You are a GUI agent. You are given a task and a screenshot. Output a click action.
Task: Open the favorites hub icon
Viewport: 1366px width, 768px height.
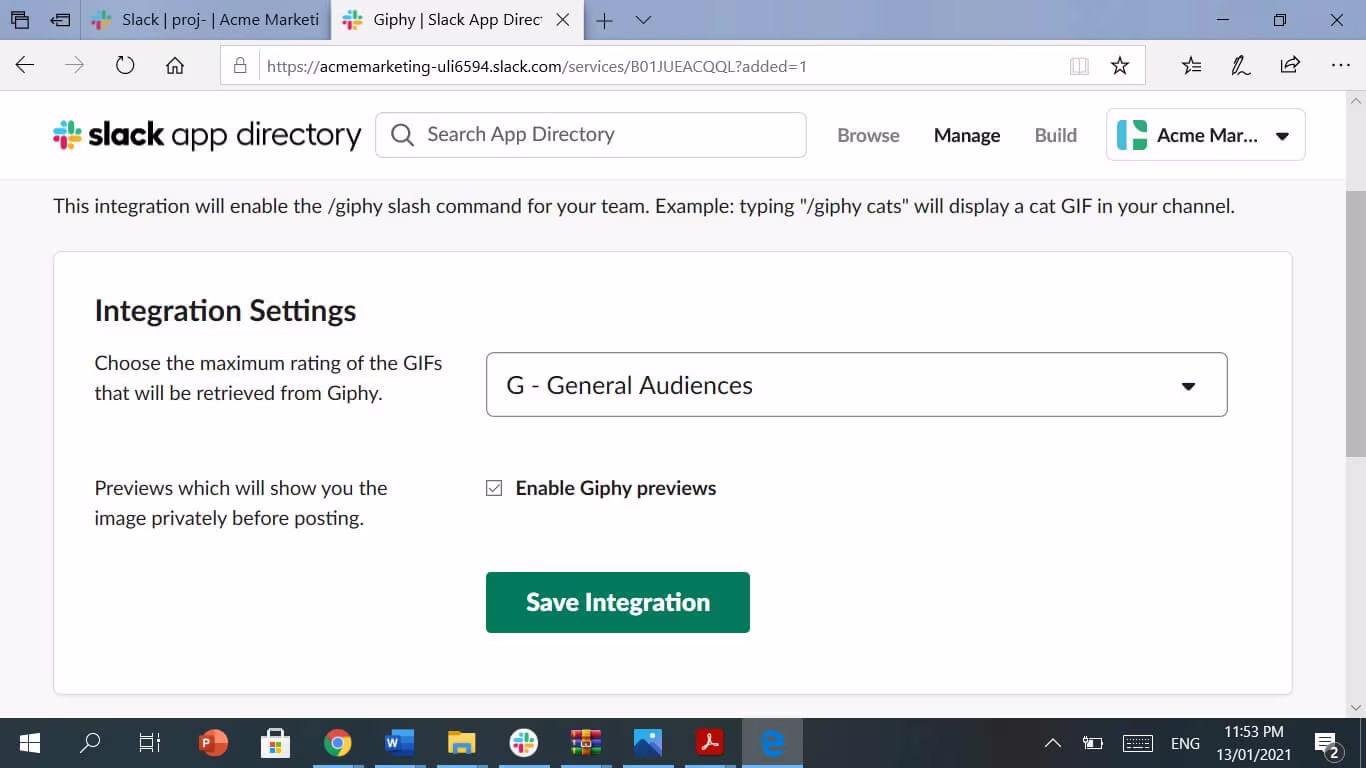tap(1191, 66)
